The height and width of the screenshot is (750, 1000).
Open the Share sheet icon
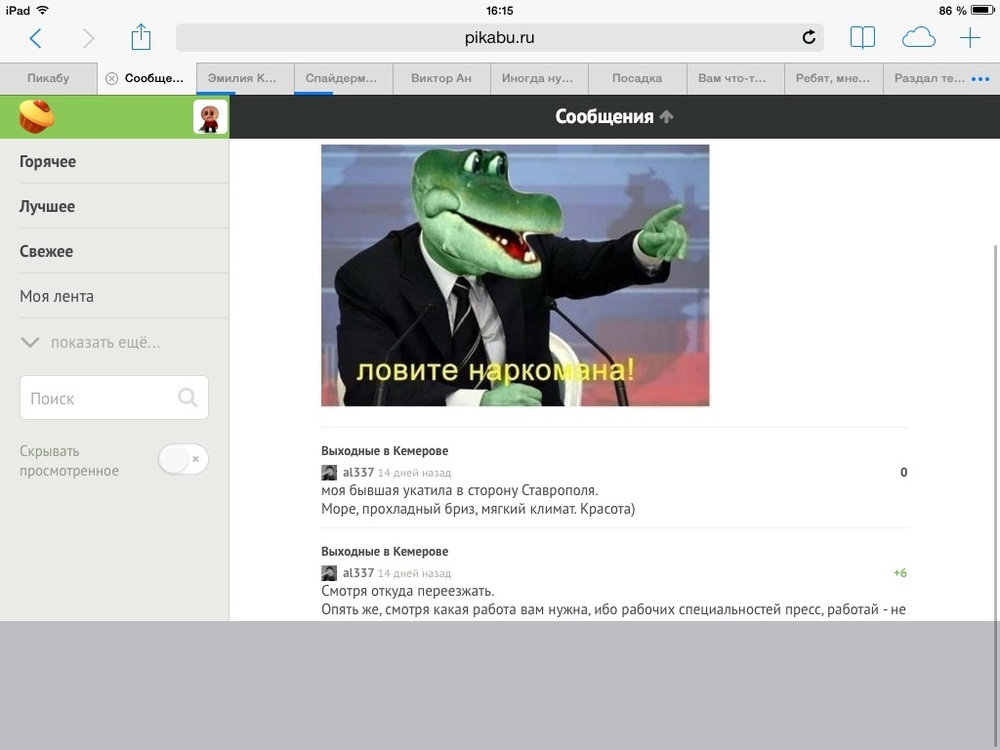tap(141, 38)
